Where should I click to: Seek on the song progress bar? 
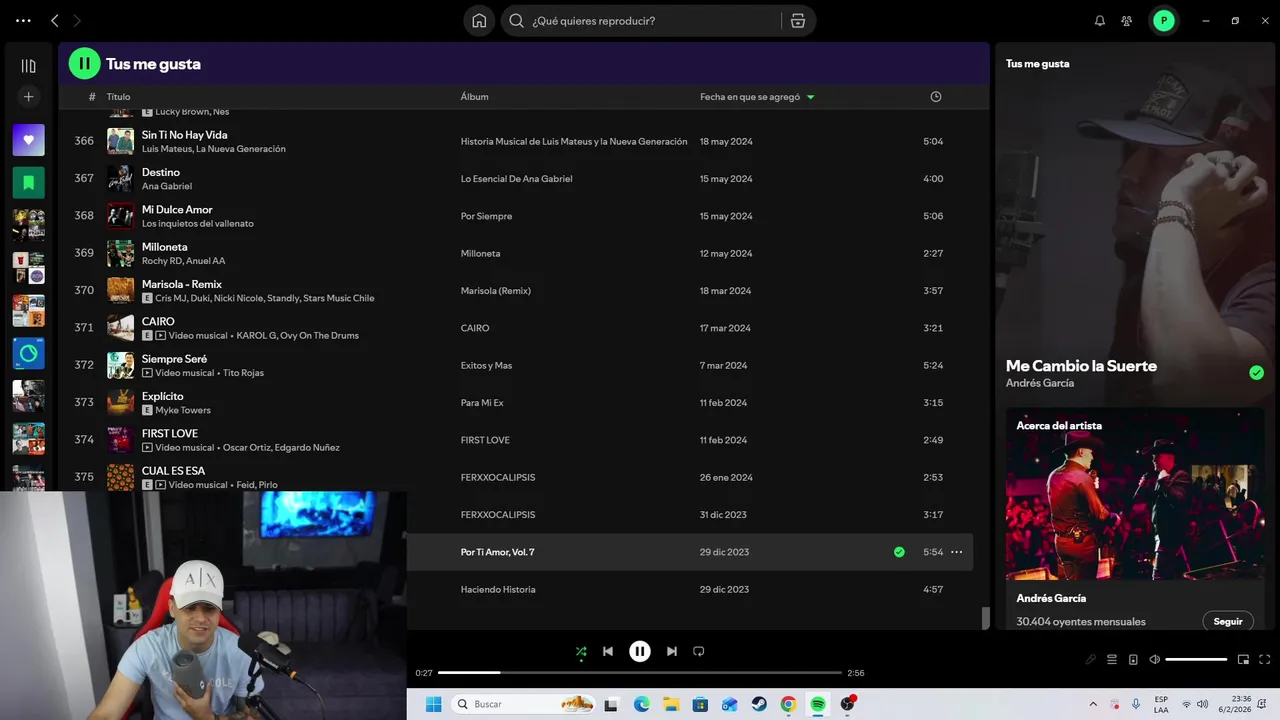click(640, 673)
